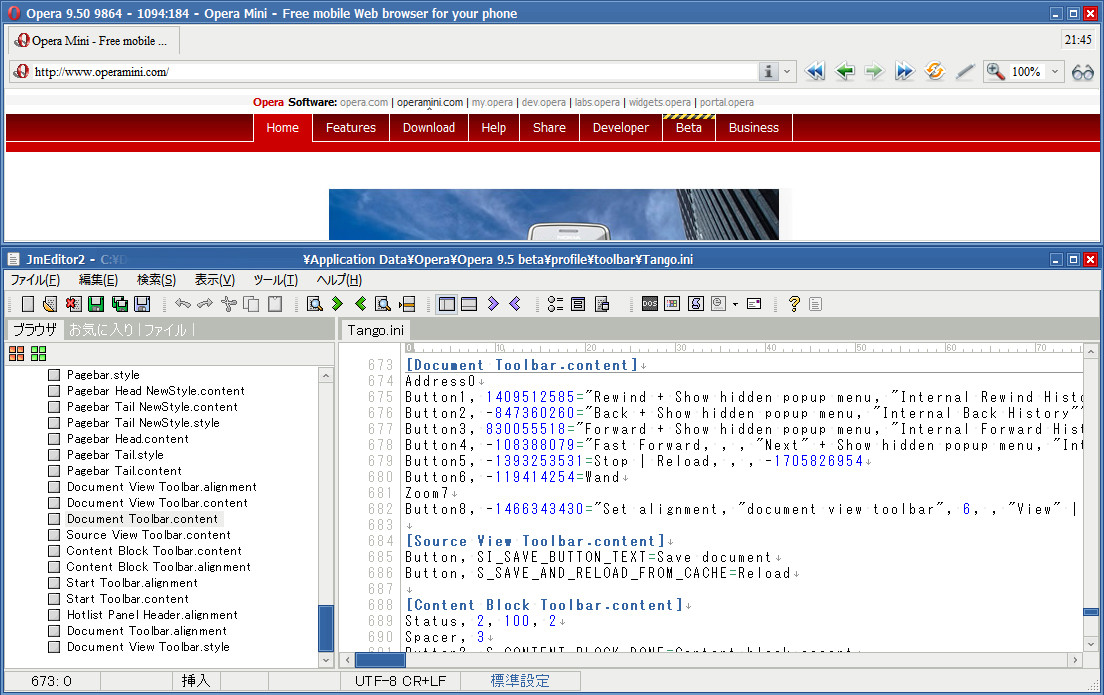The width and height of the screenshot is (1104, 695).
Task: Go back using Opera's green Back arrow
Action: tap(844, 71)
